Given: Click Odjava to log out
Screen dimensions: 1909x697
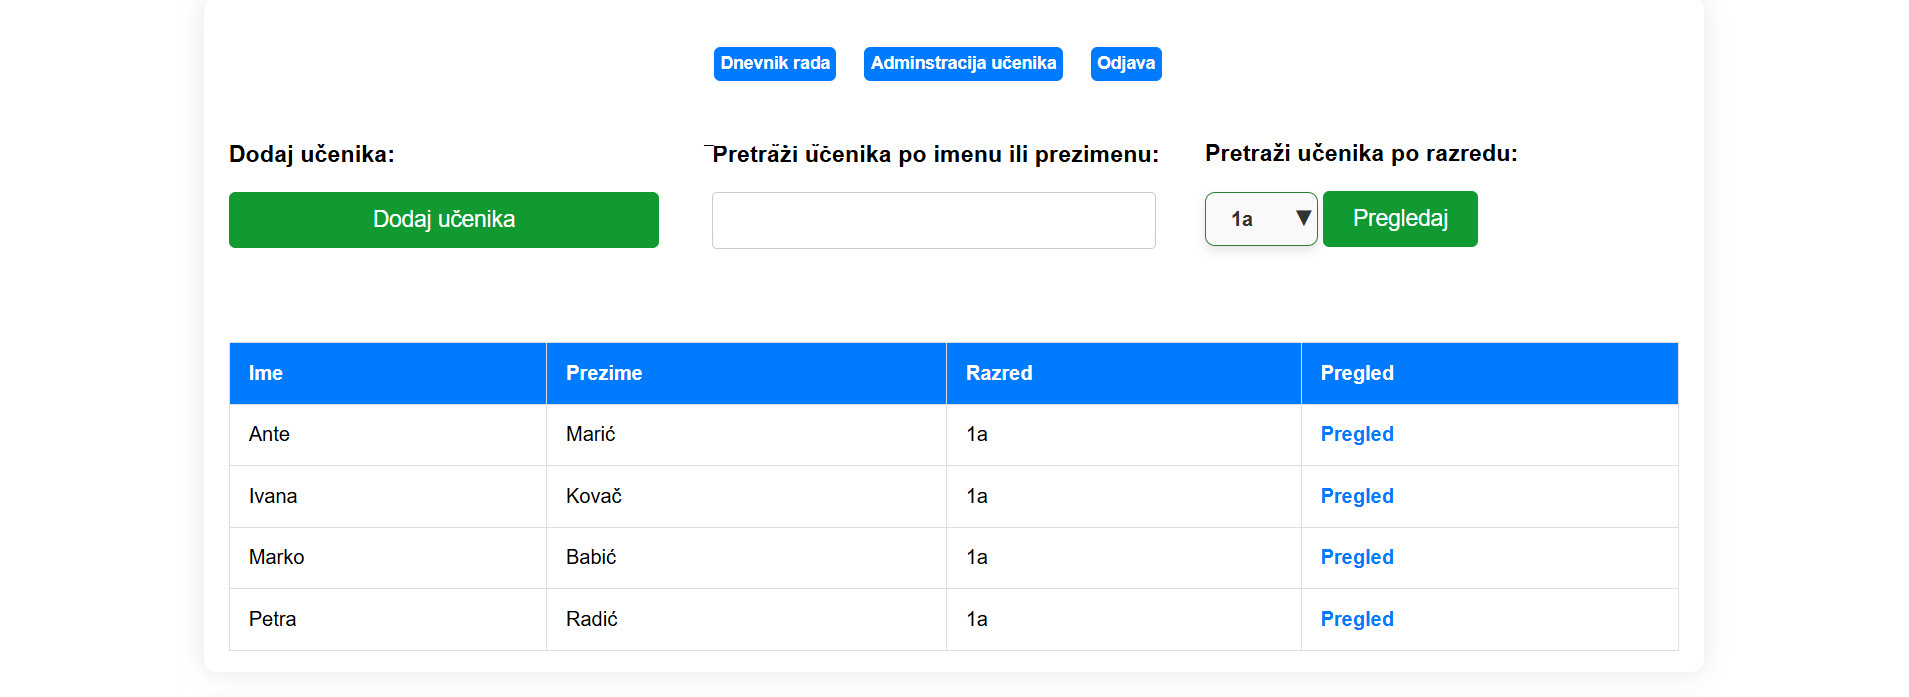Looking at the screenshot, I should pyautogui.click(x=1126, y=63).
